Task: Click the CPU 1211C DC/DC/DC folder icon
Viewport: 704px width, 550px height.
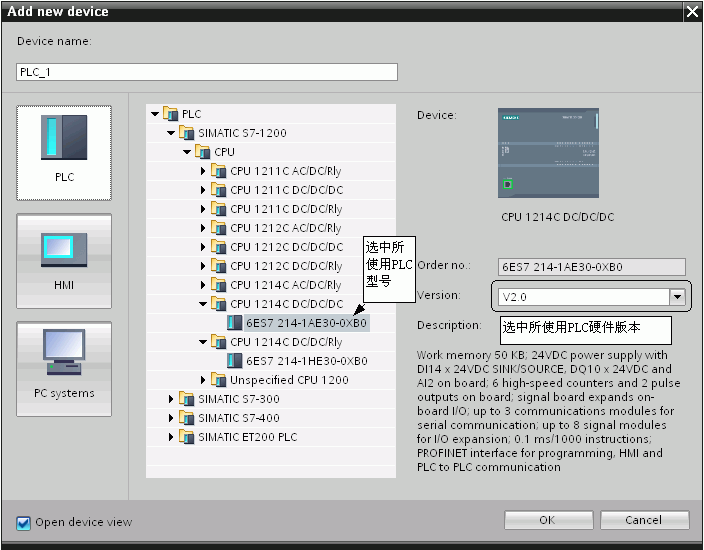Action: click(x=219, y=190)
